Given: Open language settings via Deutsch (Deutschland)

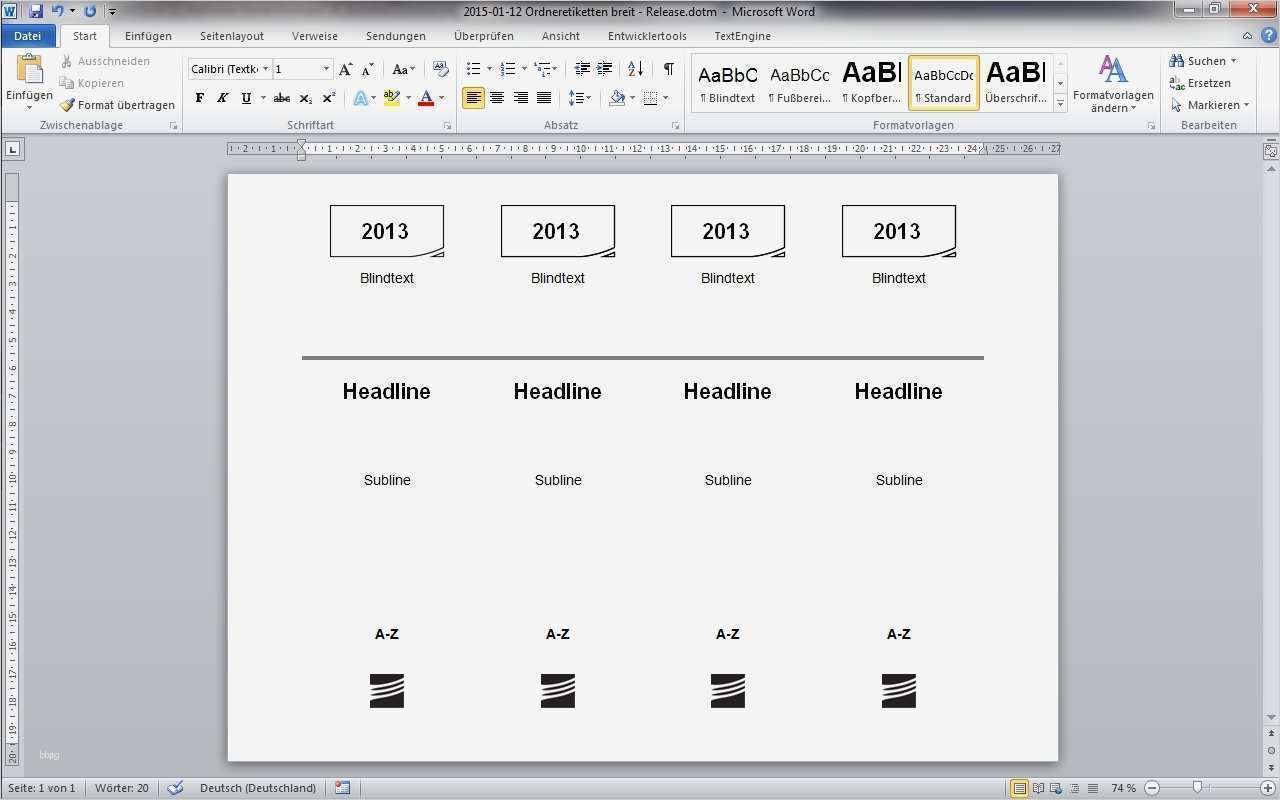Looking at the screenshot, I should [x=258, y=788].
